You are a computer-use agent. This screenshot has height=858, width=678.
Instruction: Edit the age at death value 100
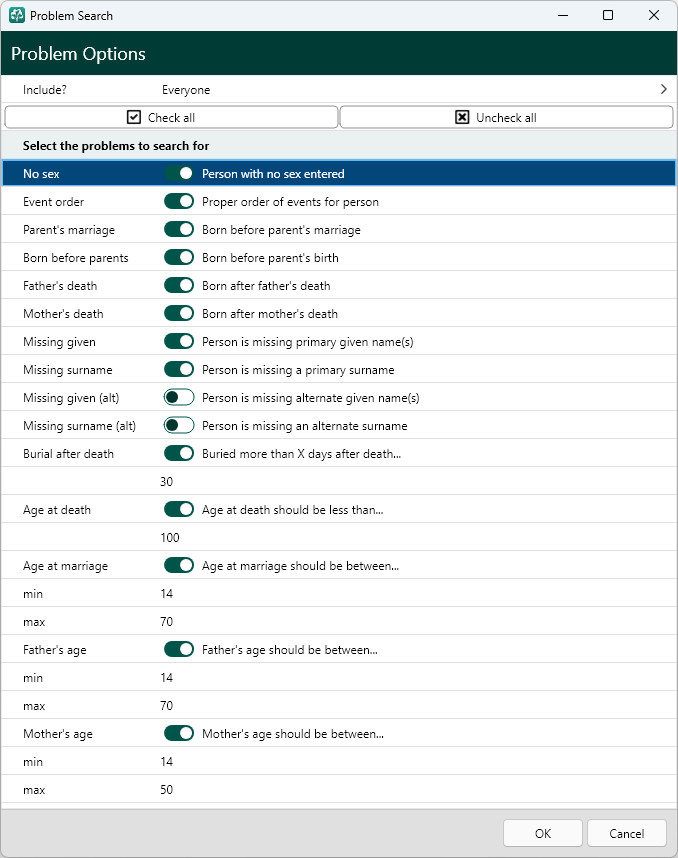tap(170, 537)
